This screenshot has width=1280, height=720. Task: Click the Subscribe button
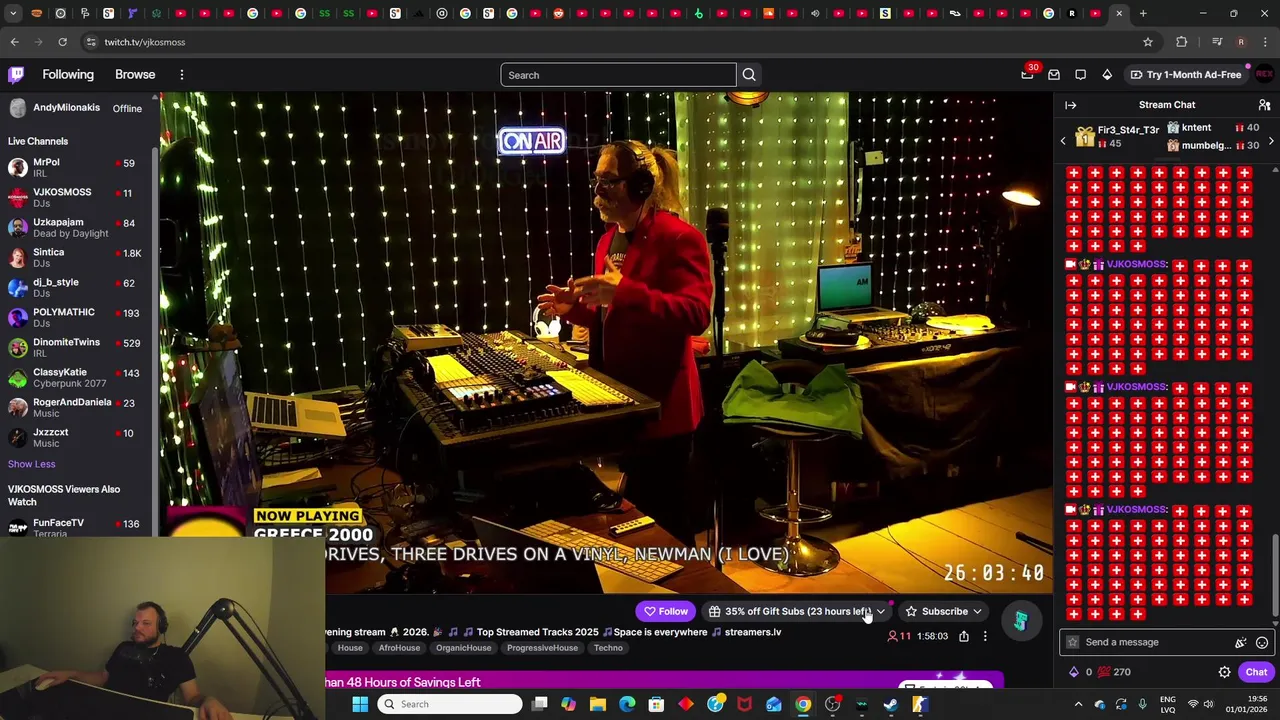pos(944,611)
